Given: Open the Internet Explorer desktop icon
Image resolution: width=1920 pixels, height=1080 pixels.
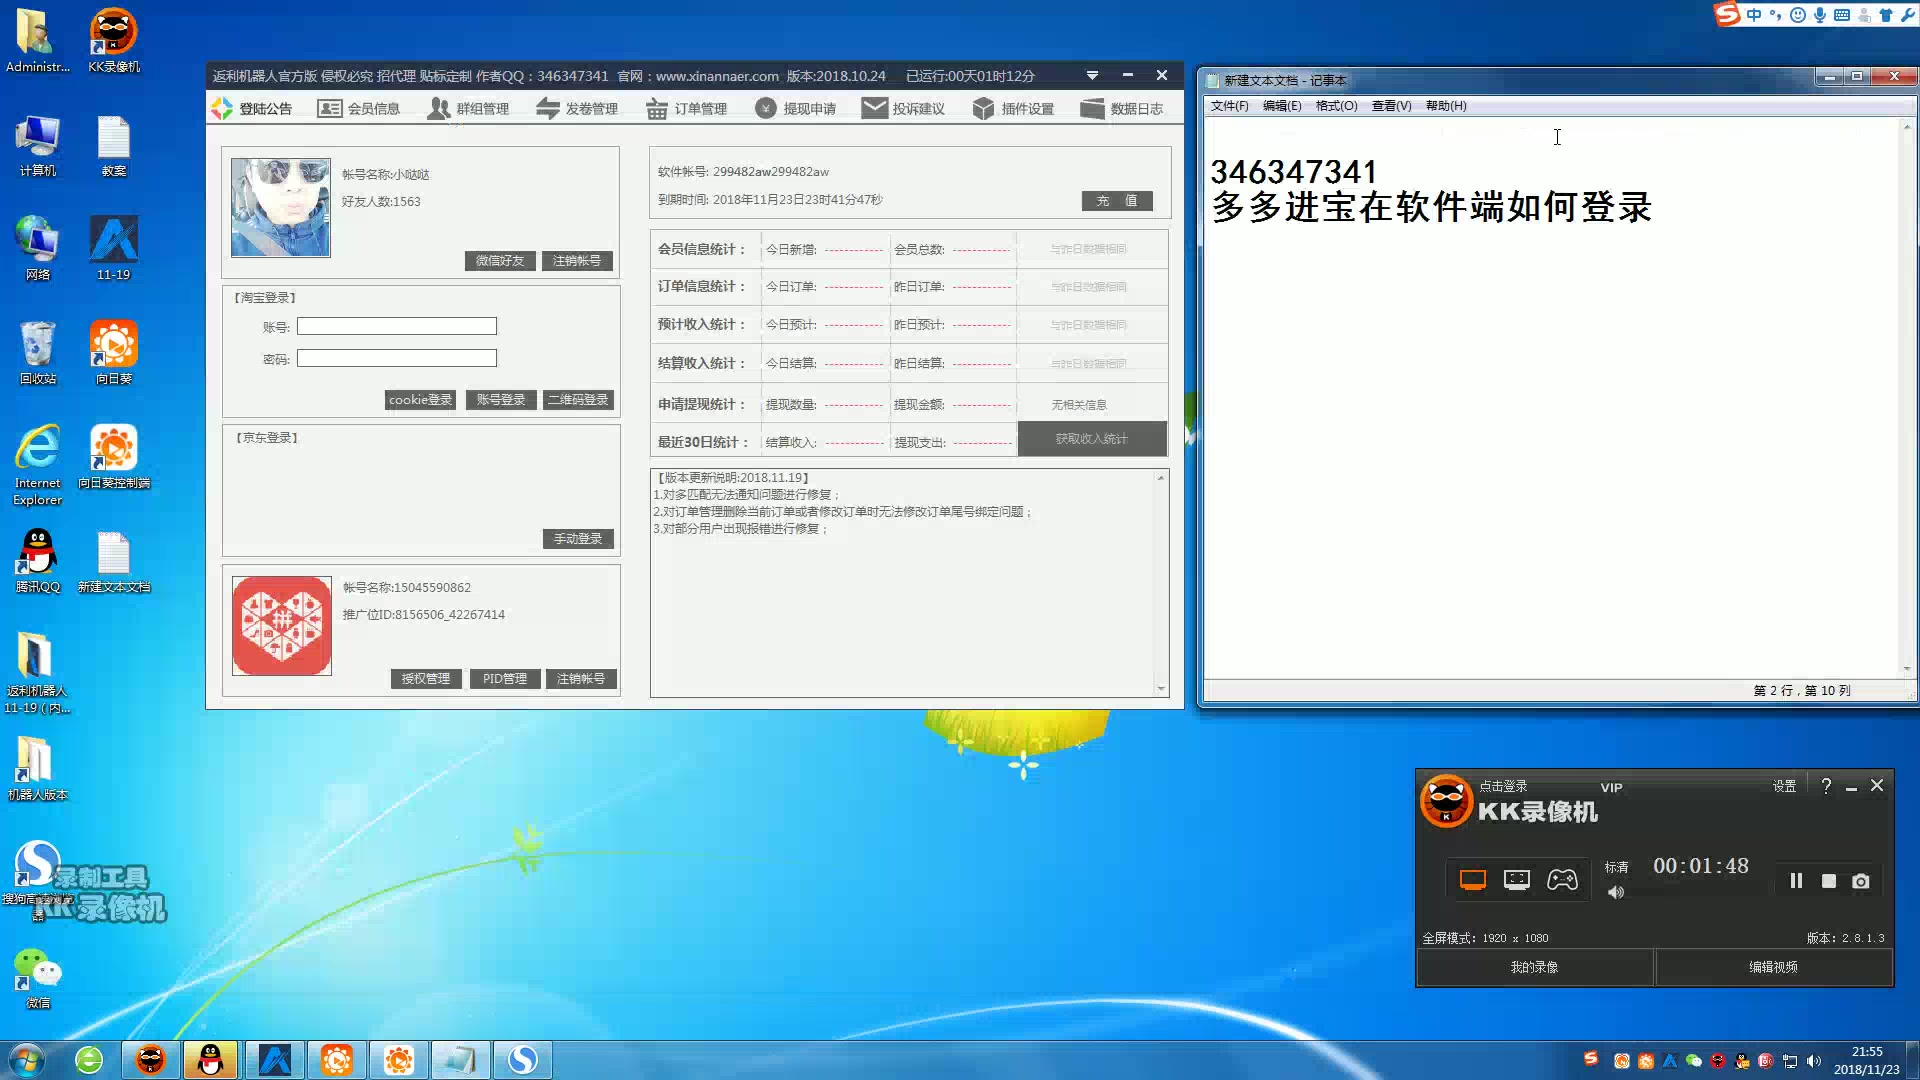Looking at the screenshot, I should click(x=38, y=465).
